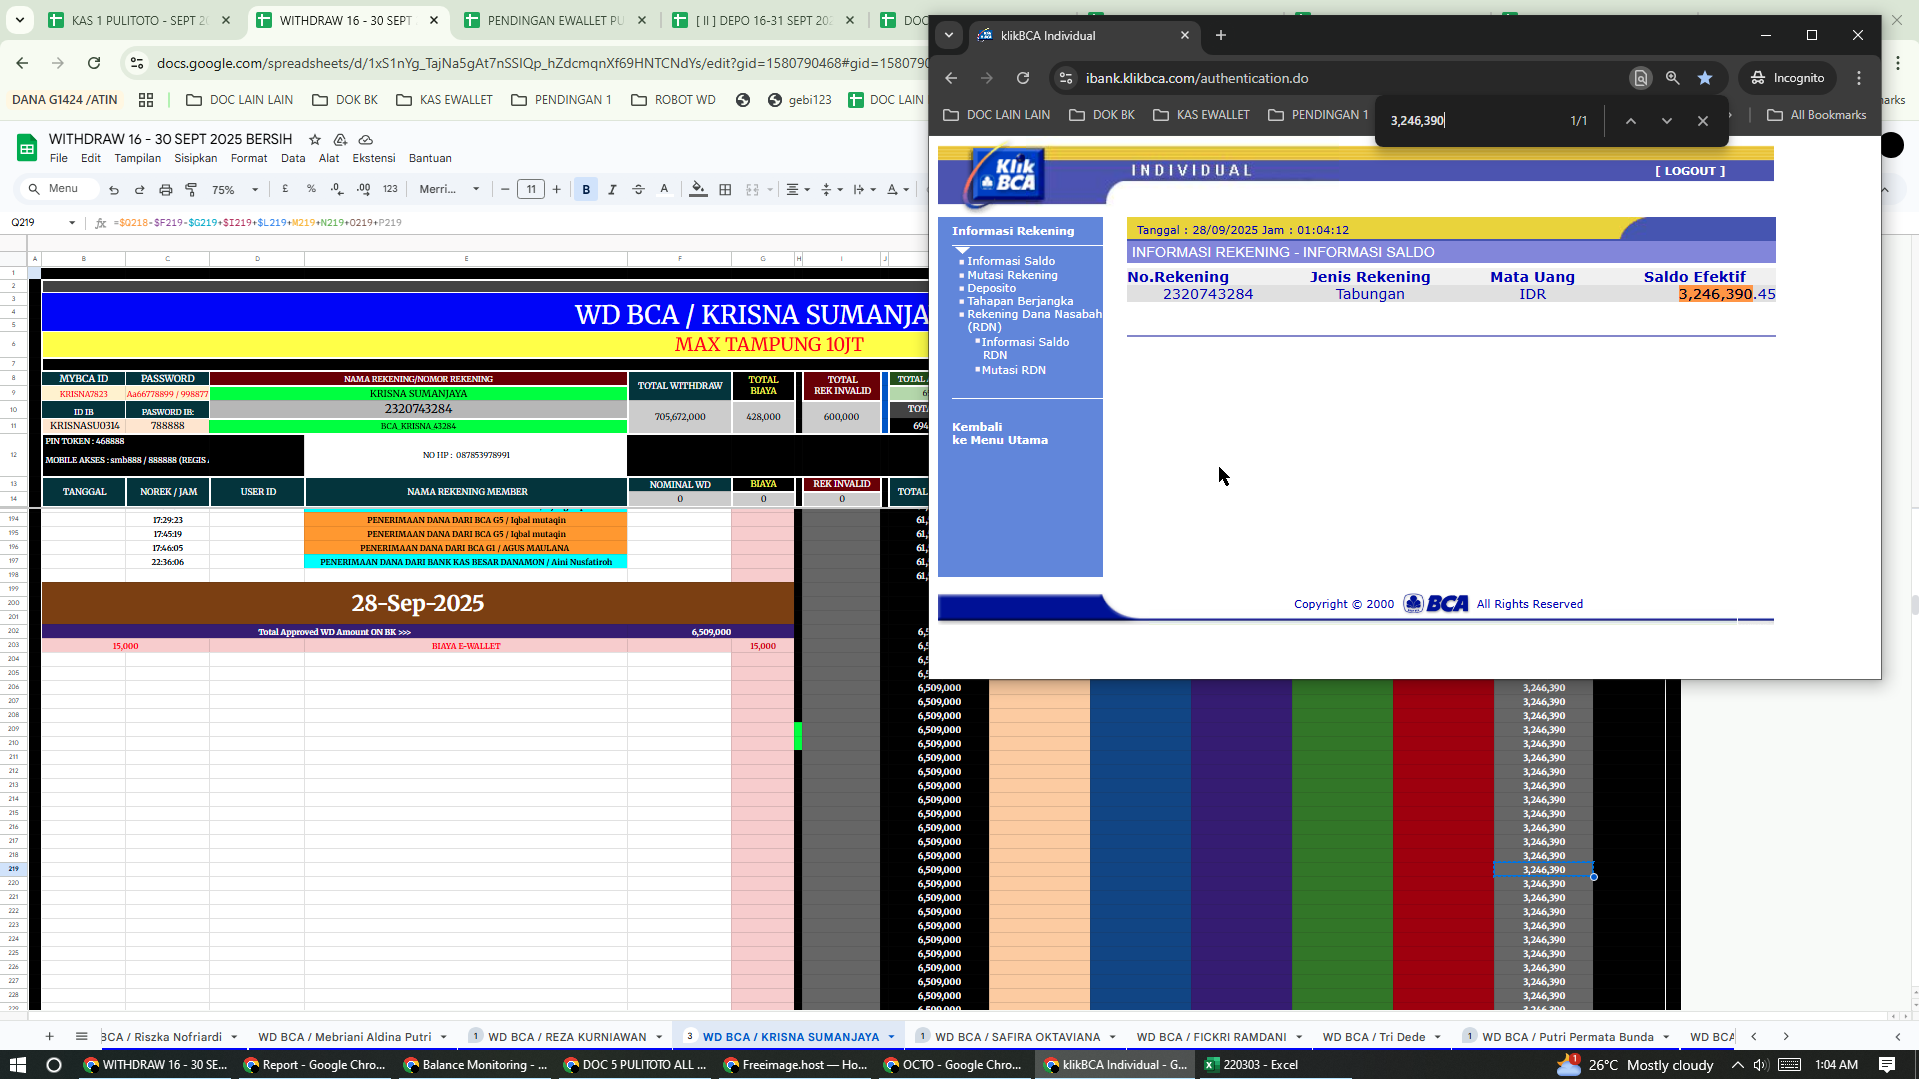Open the Tampilan menu
This screenshot has height=1079, width=1919.
pos(138,158)
